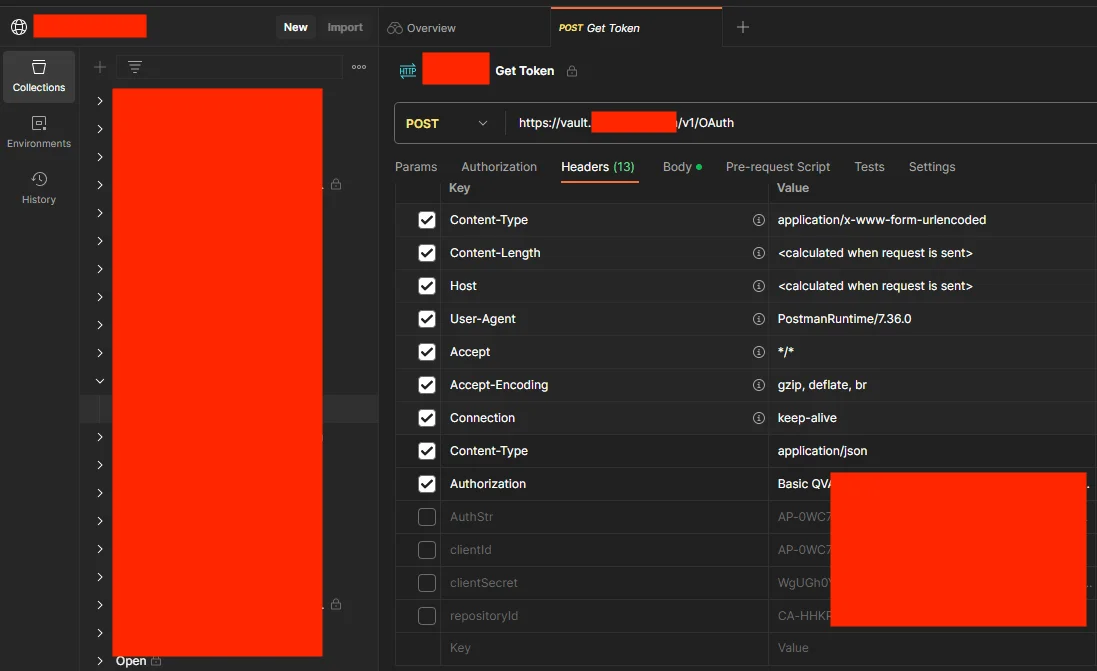Open the History sidebar panel
This screenshot has width=1097, height=671.
[x=38, y=188]
